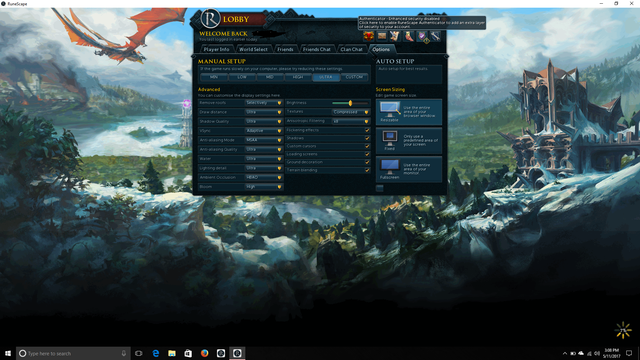Open the Authenticator shield icon
The height and width of the screenshot is (360, 640).
point(422,37)
